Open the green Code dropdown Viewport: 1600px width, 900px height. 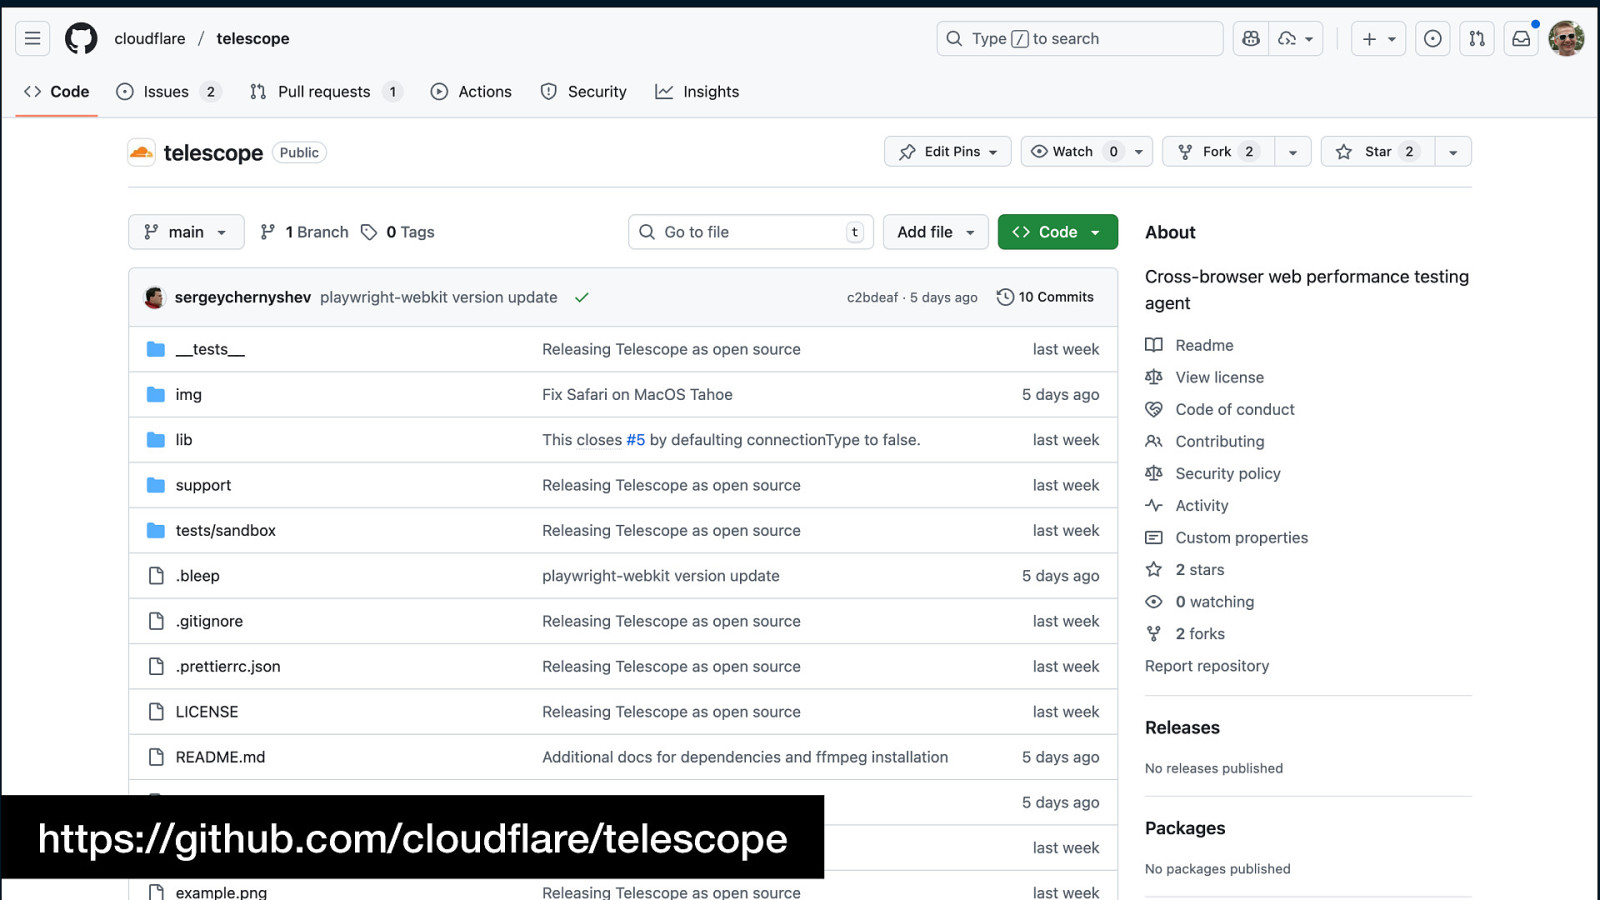(x=1057, y=232)
